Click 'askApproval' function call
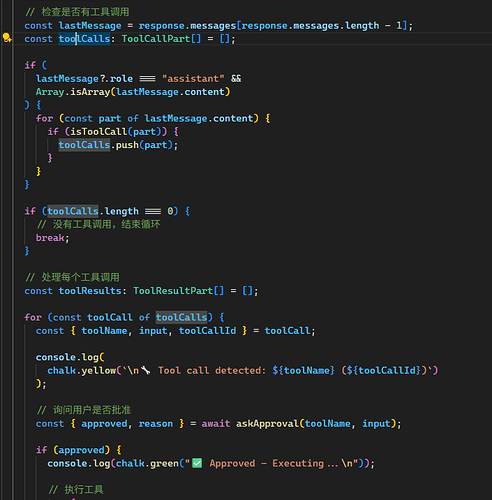 coord(267,424)
